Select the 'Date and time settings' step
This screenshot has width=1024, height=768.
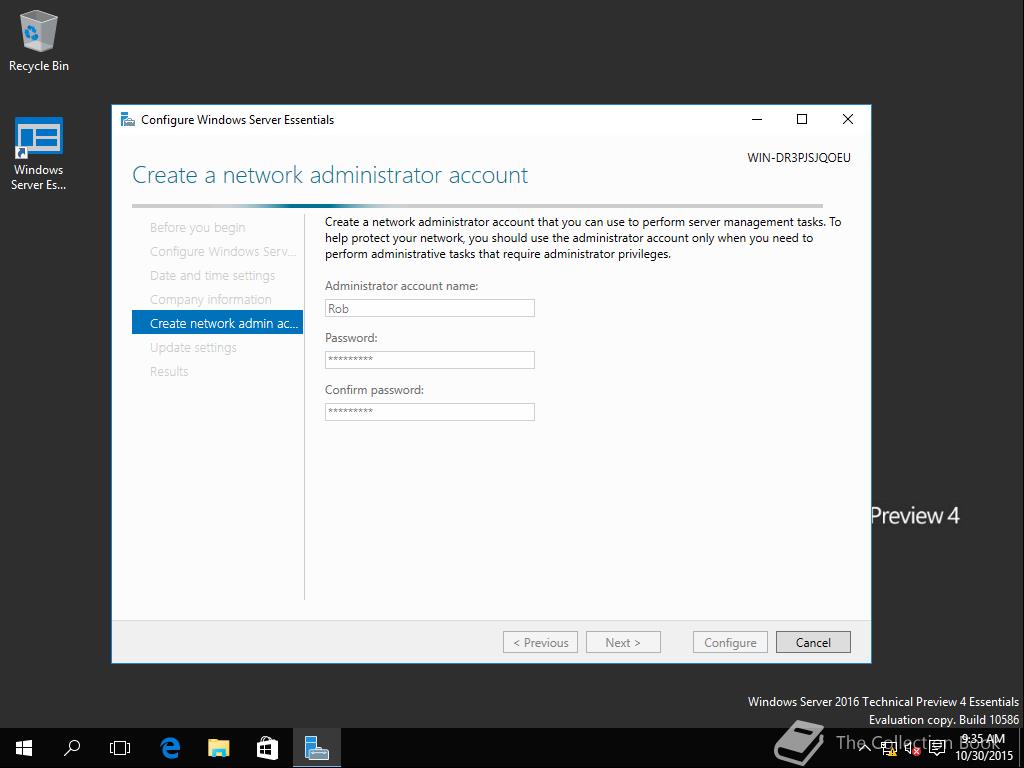pyautogui.click(x=212, y=276)
